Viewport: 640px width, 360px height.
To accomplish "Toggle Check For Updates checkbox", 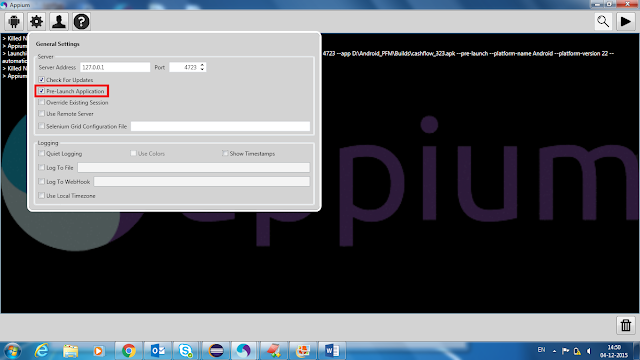I will click(x=41, y=80).
